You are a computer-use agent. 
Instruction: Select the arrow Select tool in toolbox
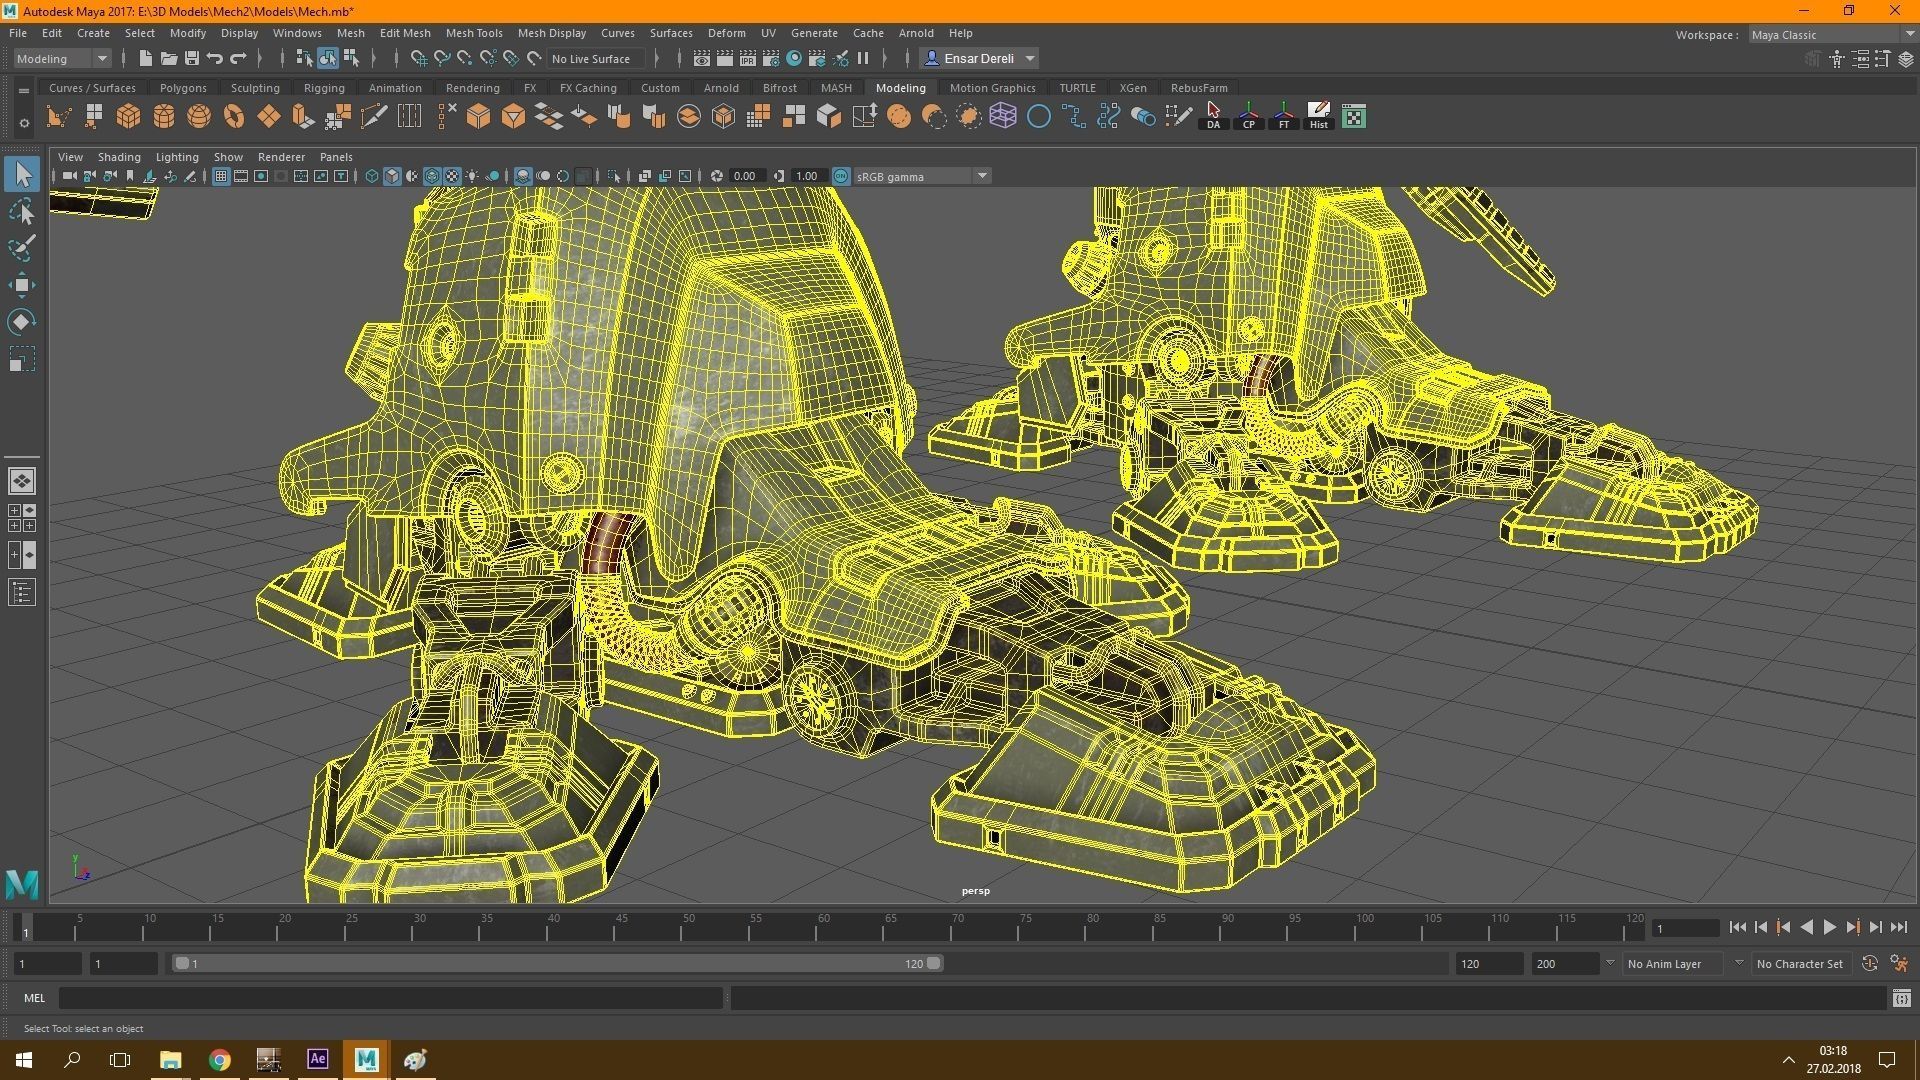(x=22, y=174)
